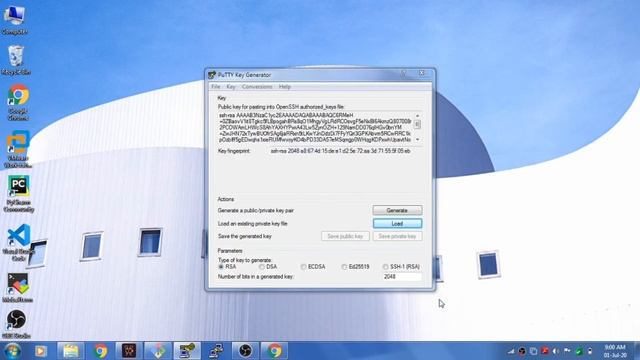The height and width of the screenshot is (360, 640).
Task: Select the PyCharm Community desktop shortcut
Action: point(18,194)
